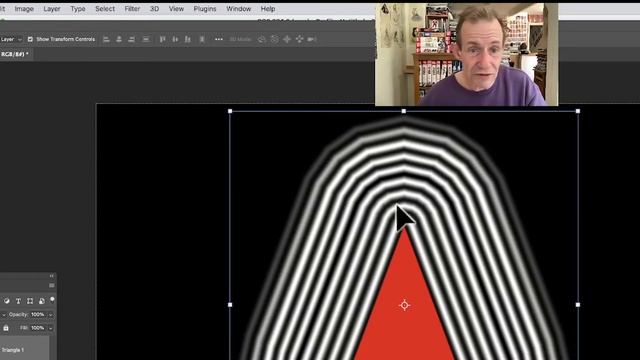Open the Opacity slider dropdown arrow
This screenshot has width=640, height=360.
[x=51, y=315]
